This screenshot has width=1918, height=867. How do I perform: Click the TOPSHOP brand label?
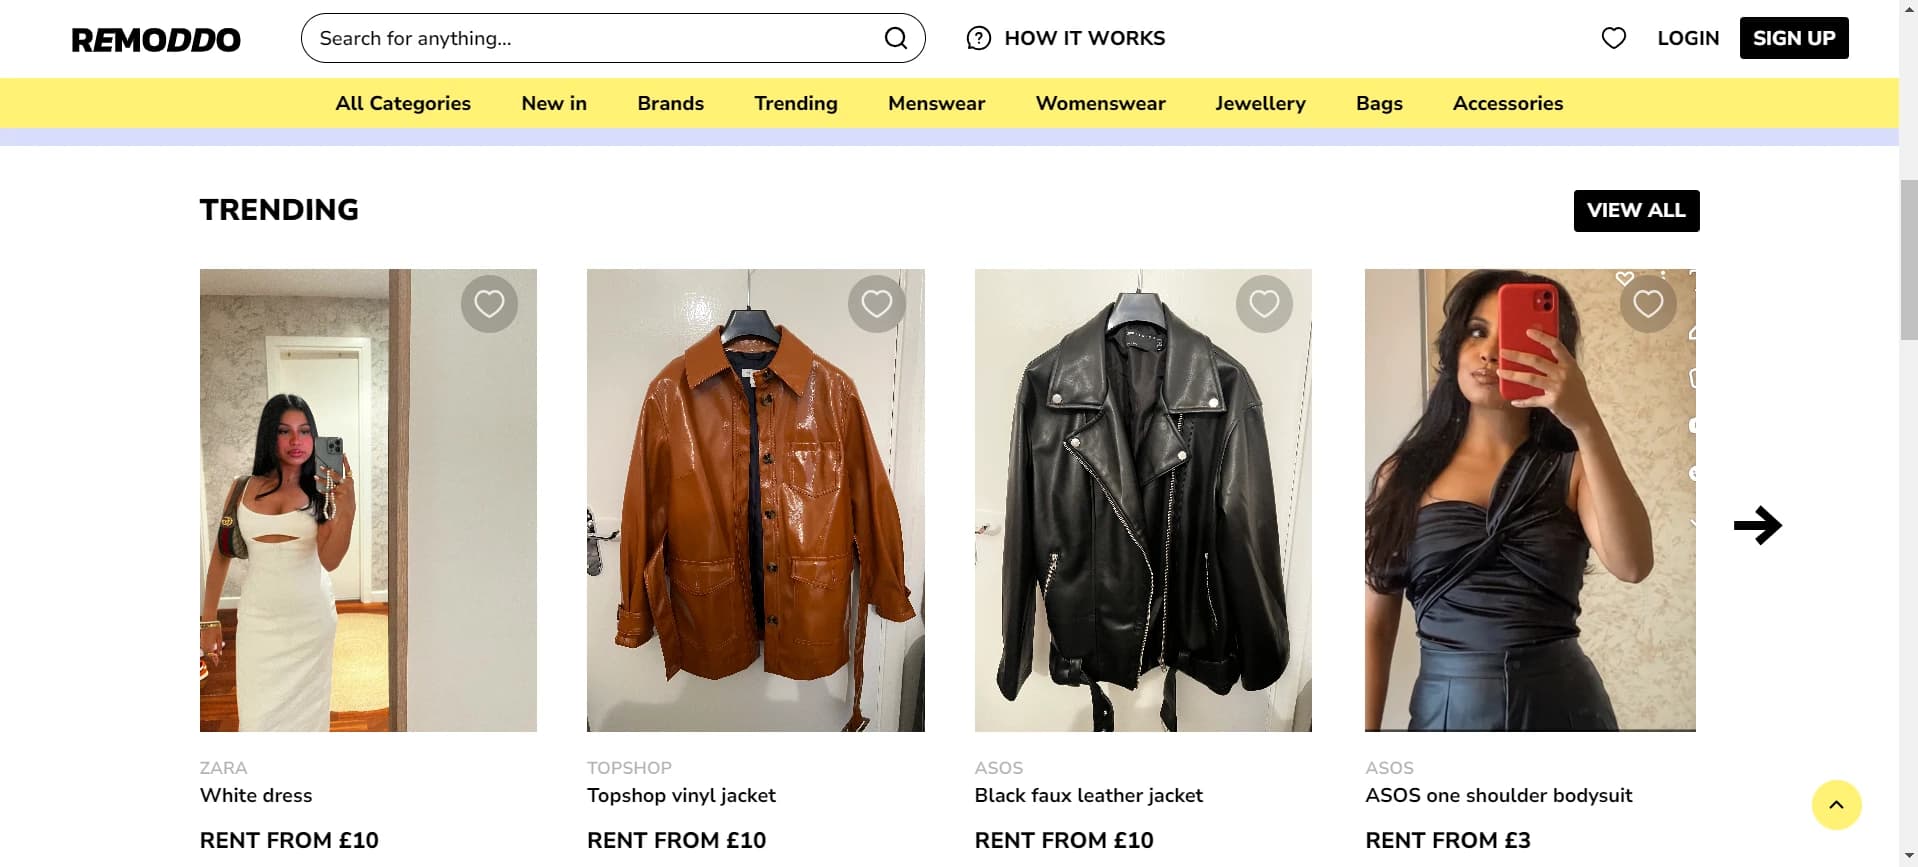tap(629, 768)
